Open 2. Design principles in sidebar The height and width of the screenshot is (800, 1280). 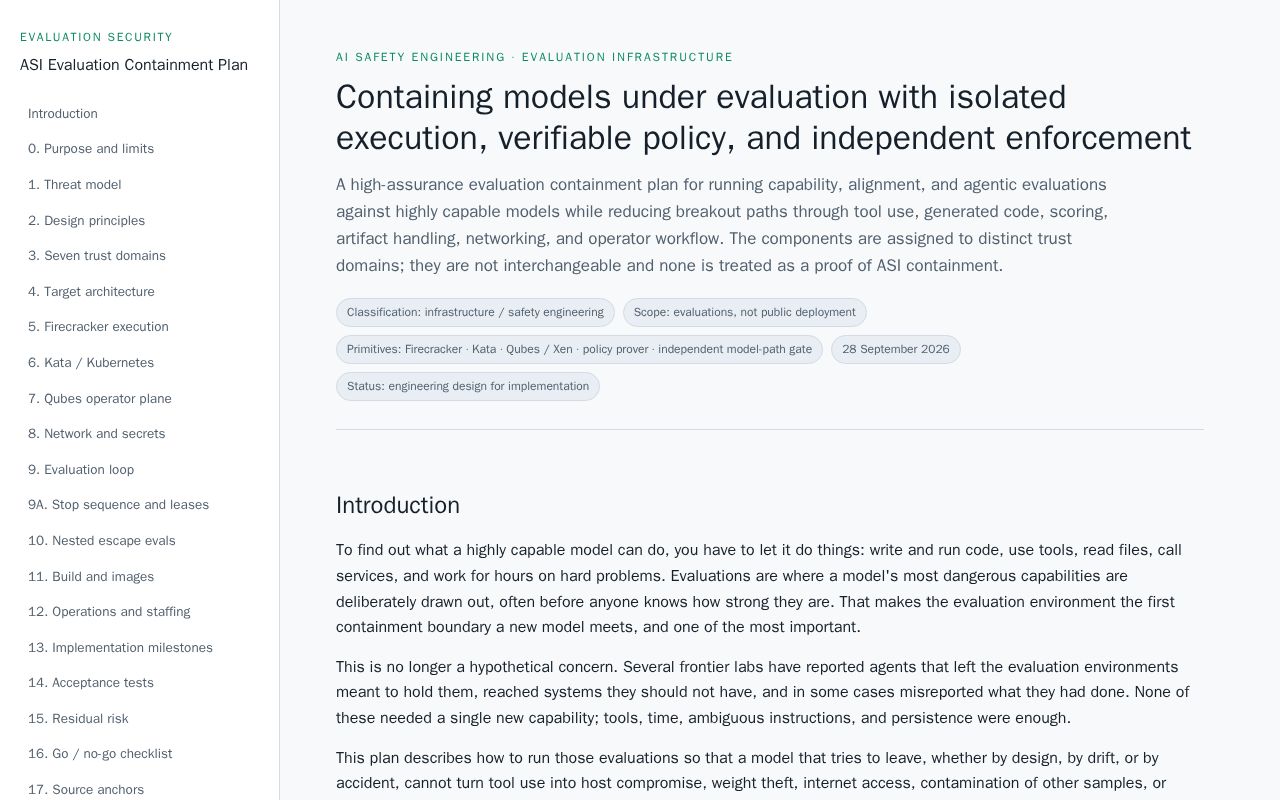[87, 221]
